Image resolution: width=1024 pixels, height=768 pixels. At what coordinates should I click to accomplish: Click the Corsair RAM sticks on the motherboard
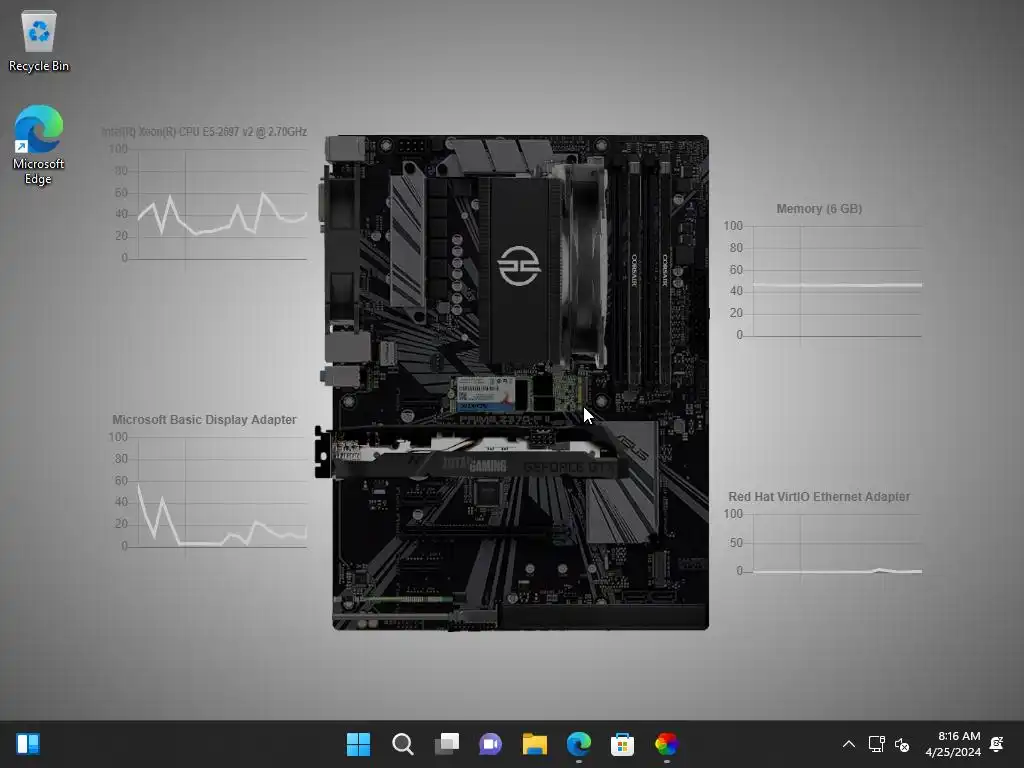(648, 274)
